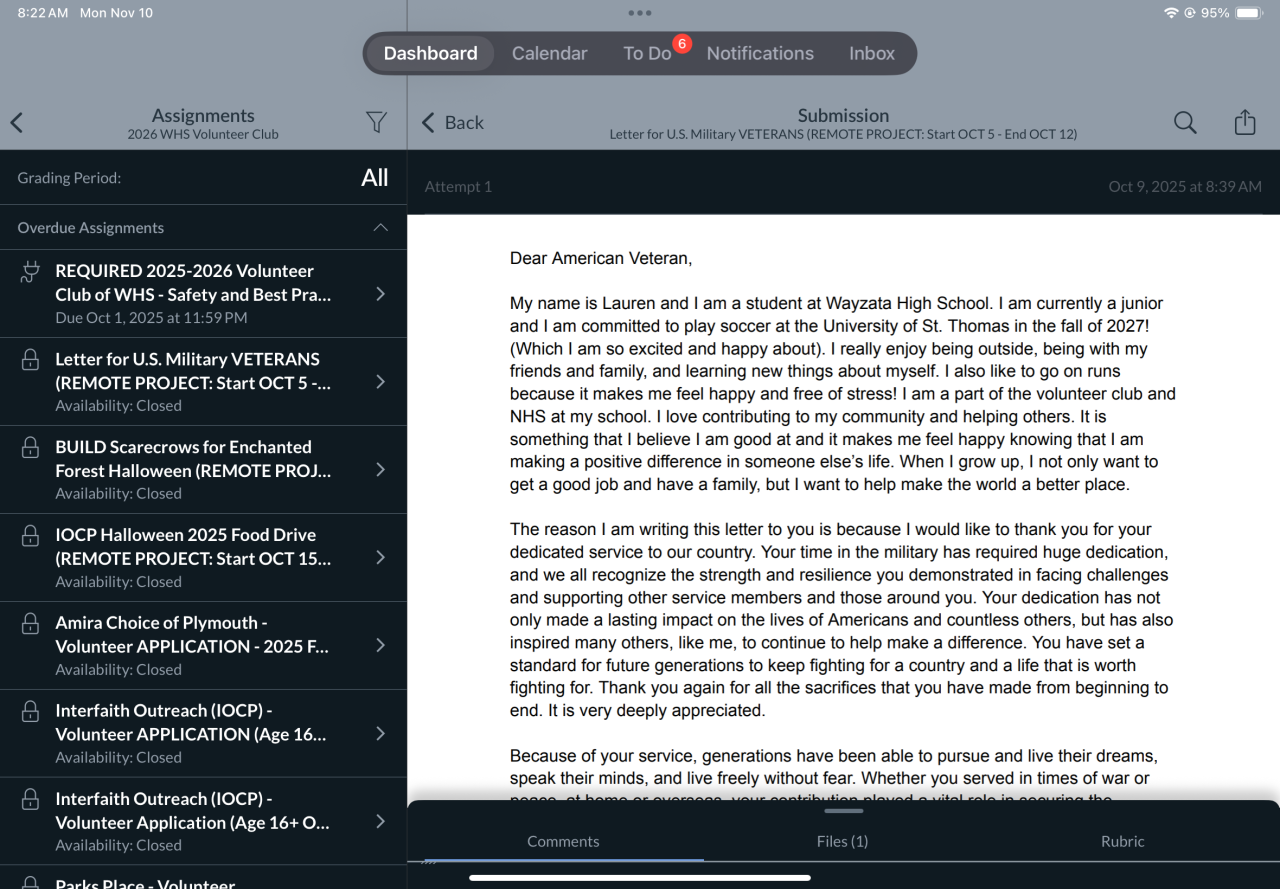Image resolution: width=1280 pixels, height=889 pixels.
Task: Click lock icon on Interfaith Outreach APPLICATION (Age 16...)
Action: (x=30, y=712)
